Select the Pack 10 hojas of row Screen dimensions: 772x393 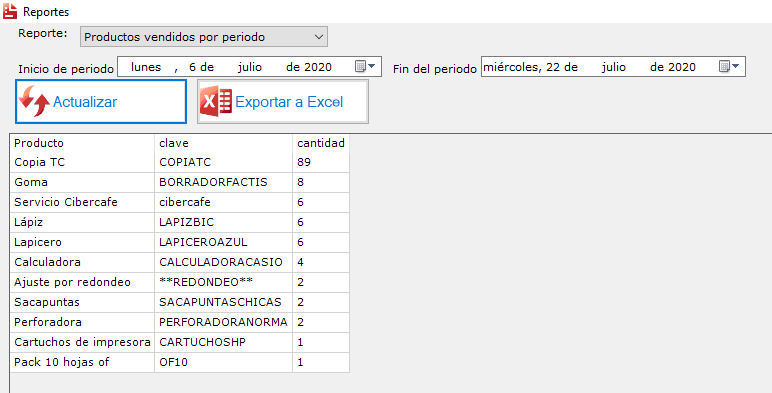click(179, 362)
